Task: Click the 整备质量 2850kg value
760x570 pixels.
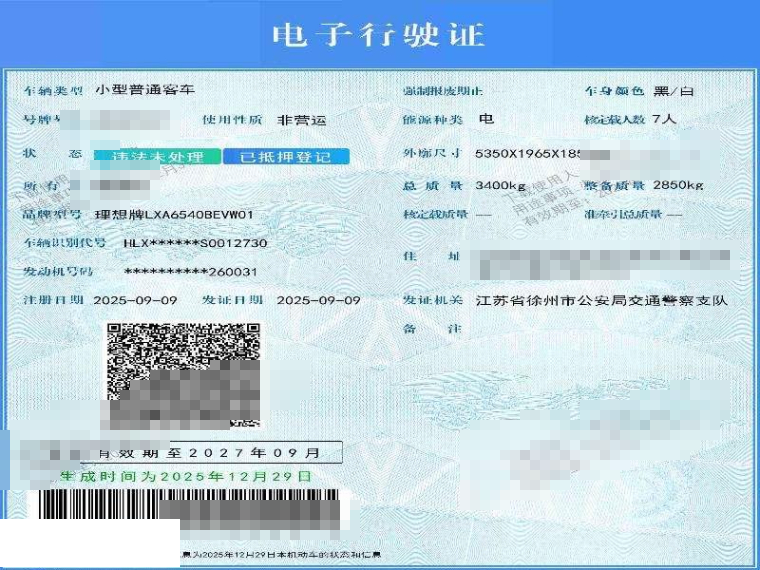Action: (x=677, y=185)
